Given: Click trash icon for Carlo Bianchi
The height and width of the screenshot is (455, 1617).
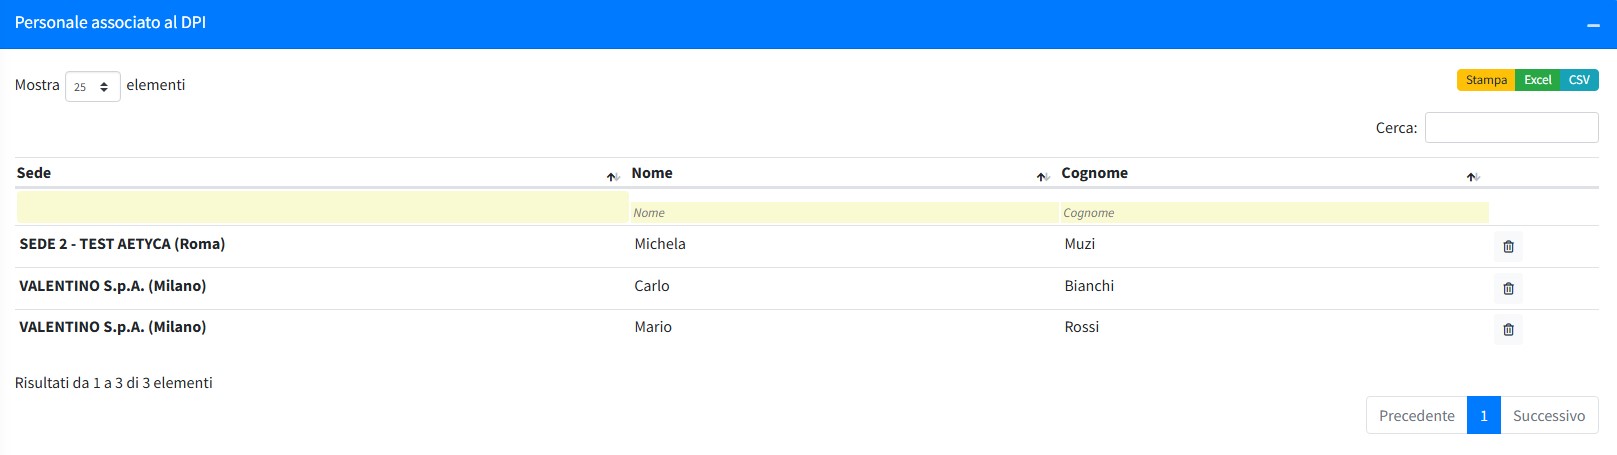Looking at the screenshot, I should coord(1508,288).
